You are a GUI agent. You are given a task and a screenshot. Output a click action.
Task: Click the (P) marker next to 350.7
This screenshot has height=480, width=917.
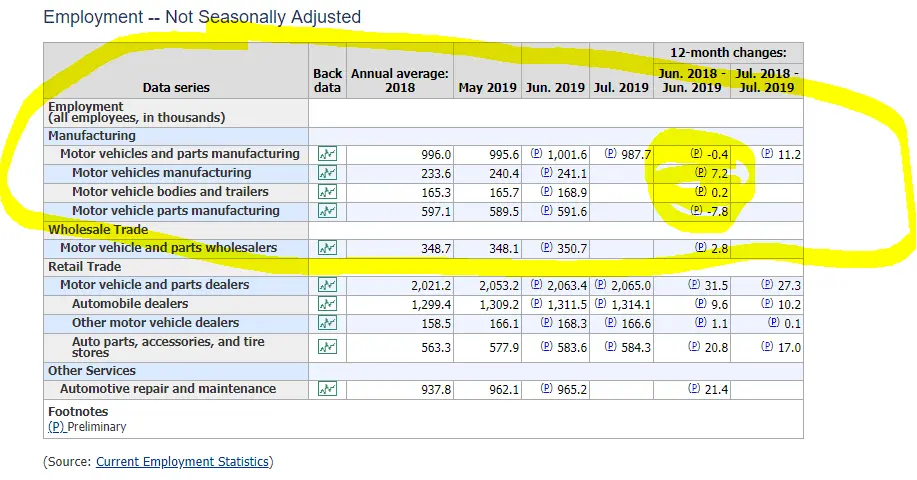546,248
